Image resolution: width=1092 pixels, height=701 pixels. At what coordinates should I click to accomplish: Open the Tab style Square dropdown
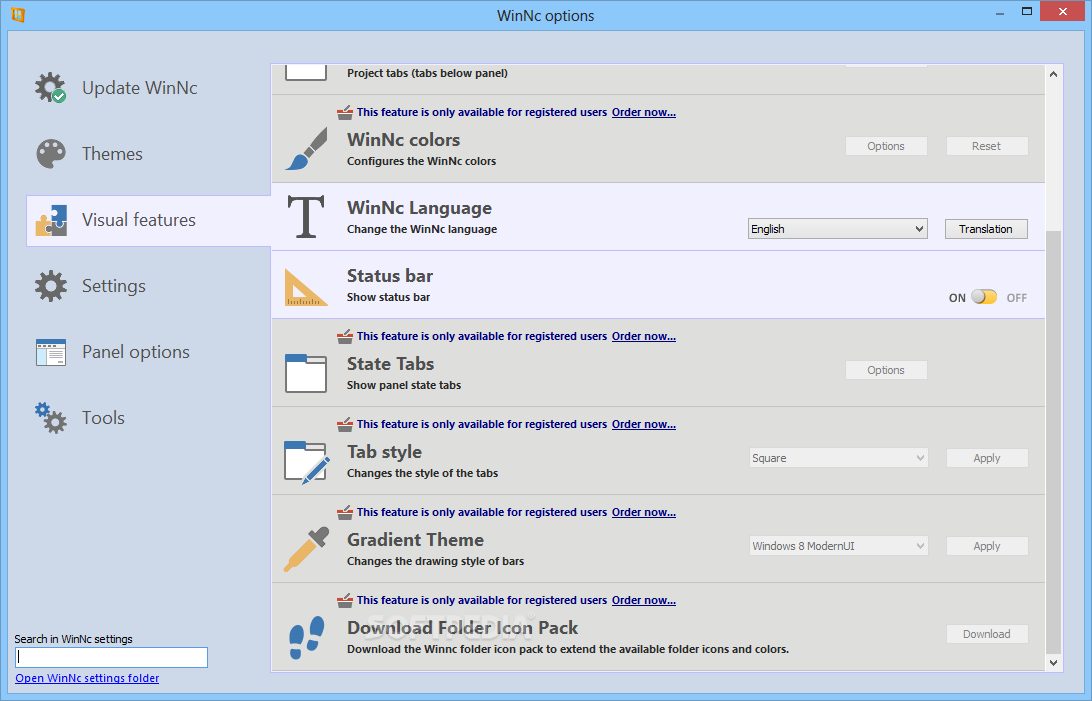tap(838, 458)
